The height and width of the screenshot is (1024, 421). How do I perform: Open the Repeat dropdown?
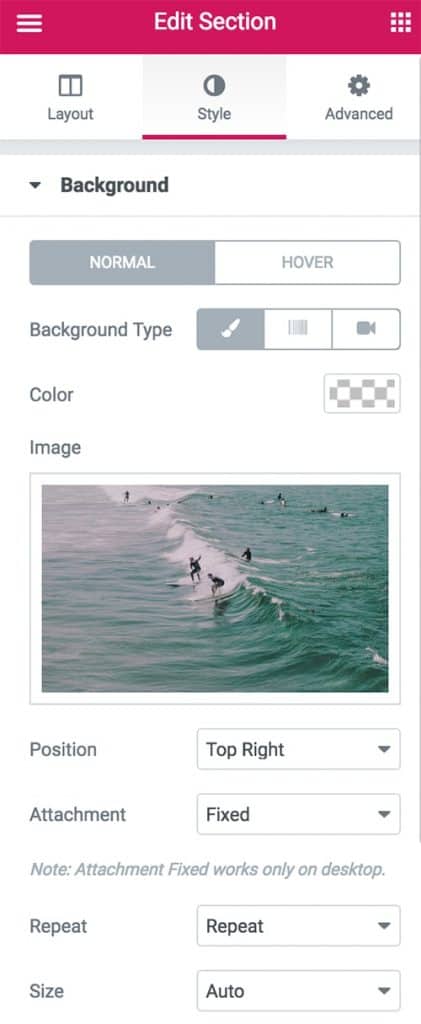point(298,925)
